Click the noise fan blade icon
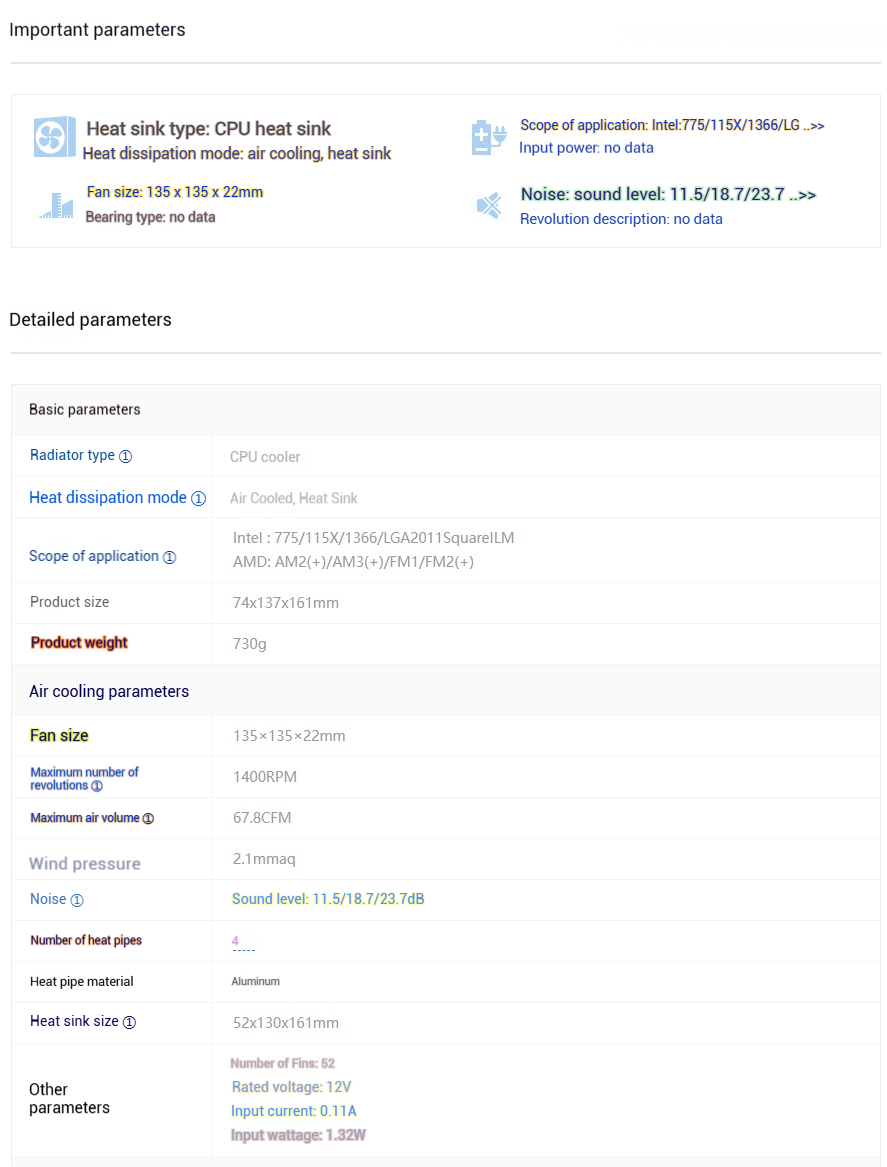The image size is (887, 1167). pos(489,205)
